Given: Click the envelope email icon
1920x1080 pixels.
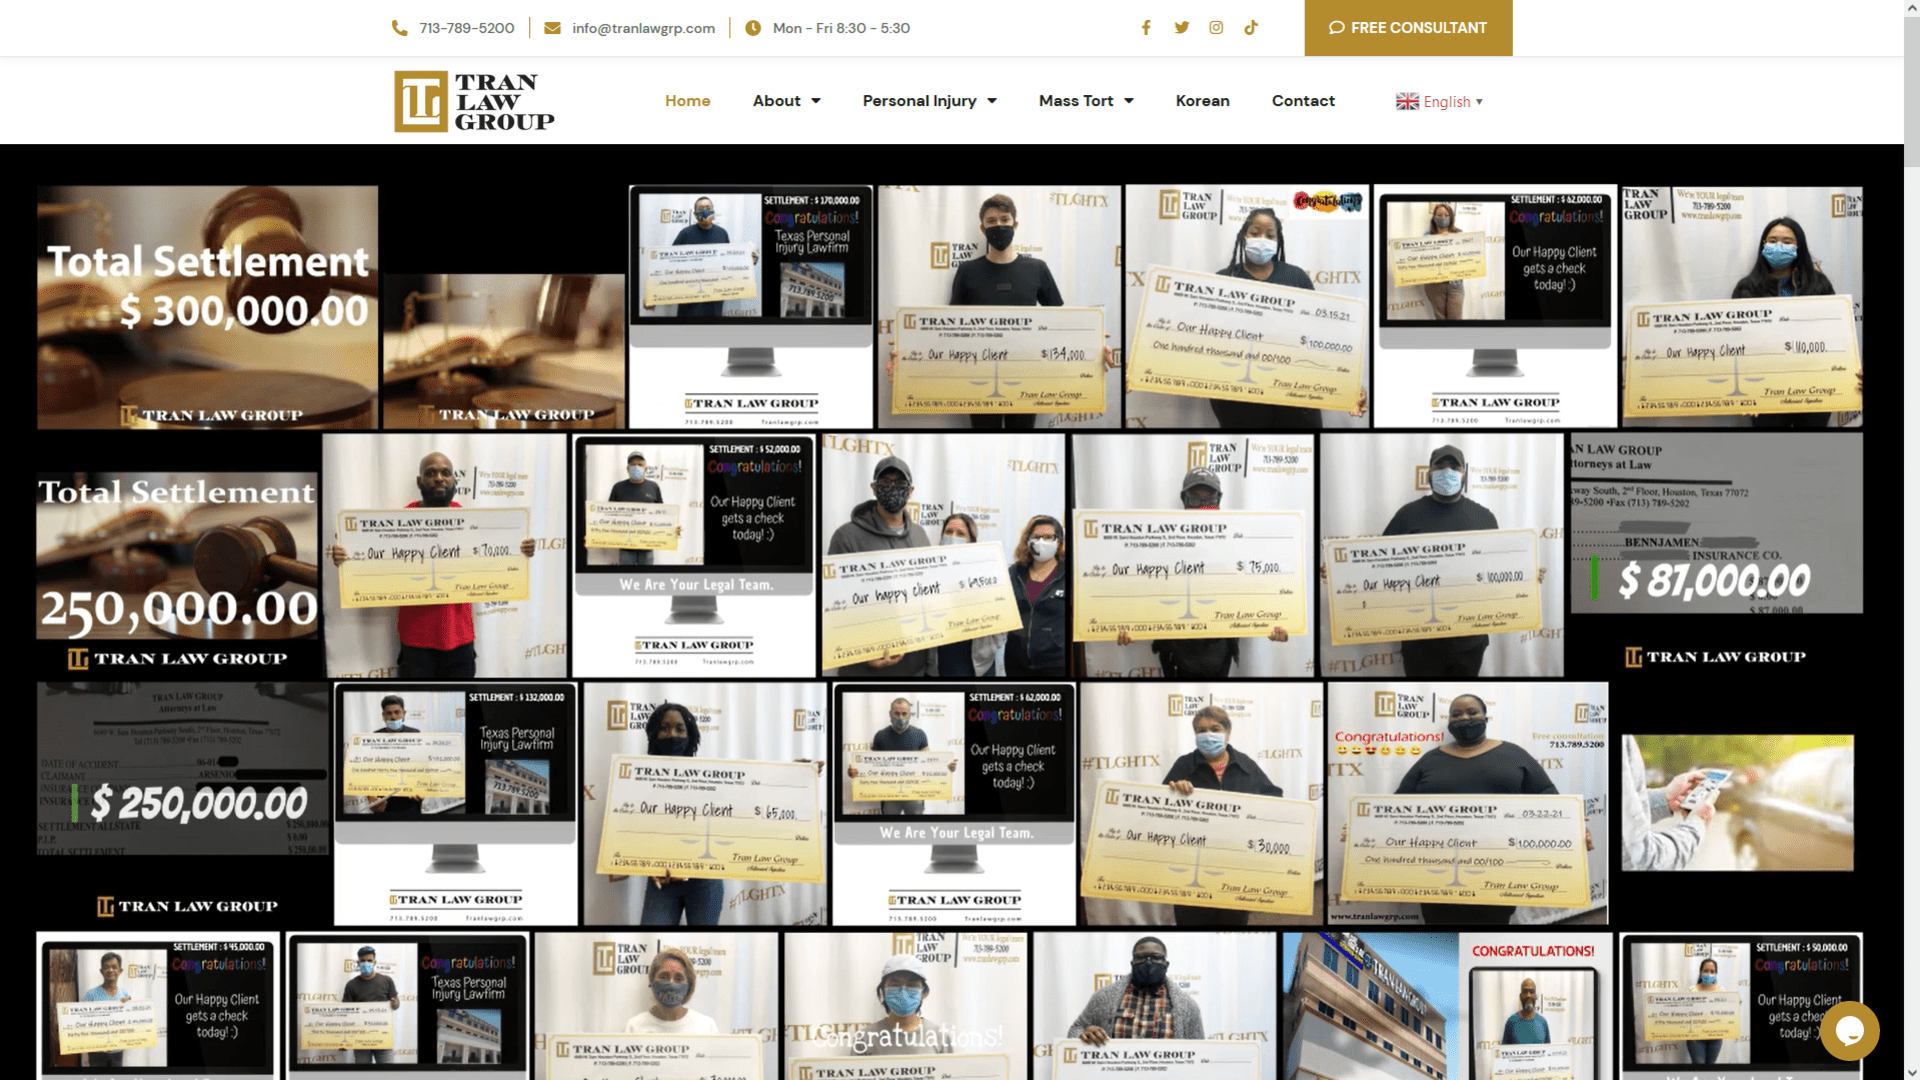Looking at the screenshot, I should (x=552, y=28).
